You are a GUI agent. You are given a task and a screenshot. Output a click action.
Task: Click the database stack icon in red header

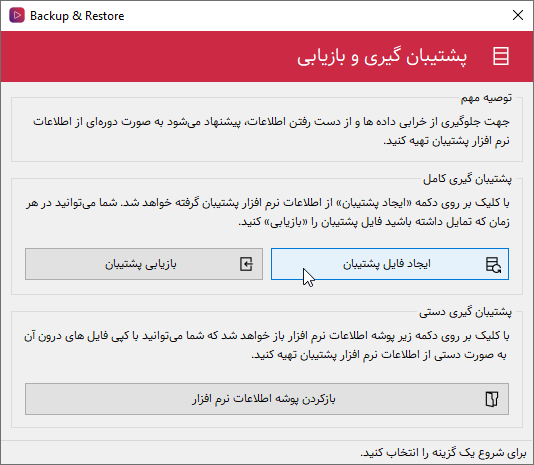(501, 56)
